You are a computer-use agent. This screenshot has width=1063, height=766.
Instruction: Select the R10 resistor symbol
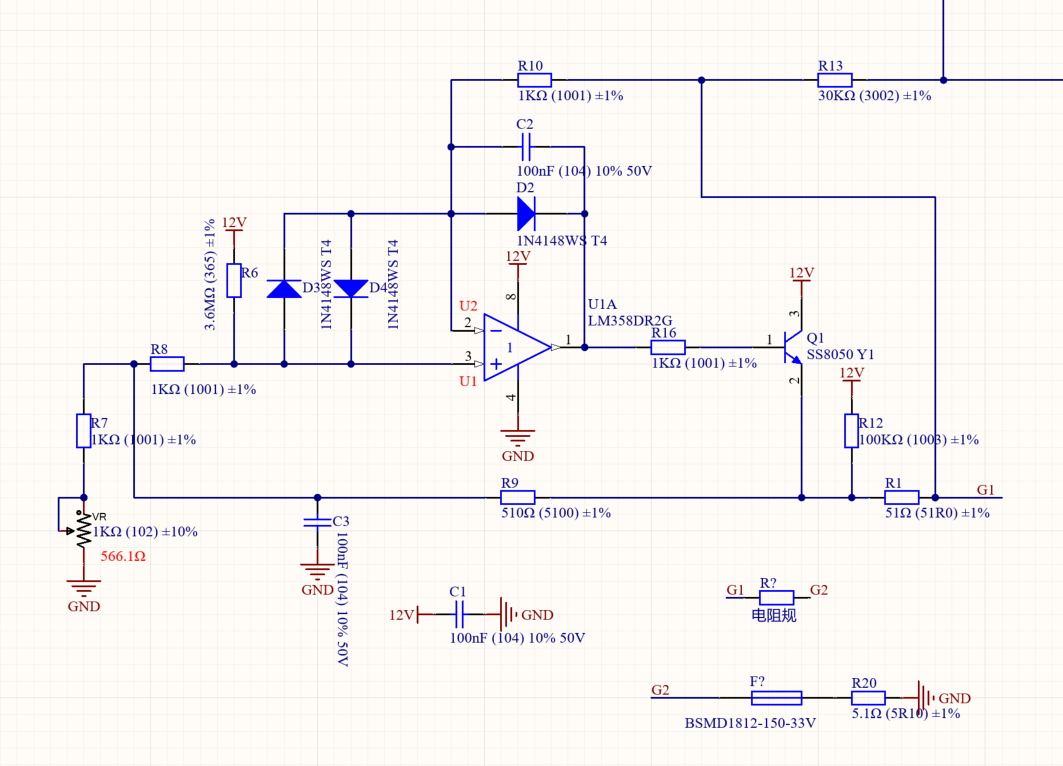tap(534, 80)
